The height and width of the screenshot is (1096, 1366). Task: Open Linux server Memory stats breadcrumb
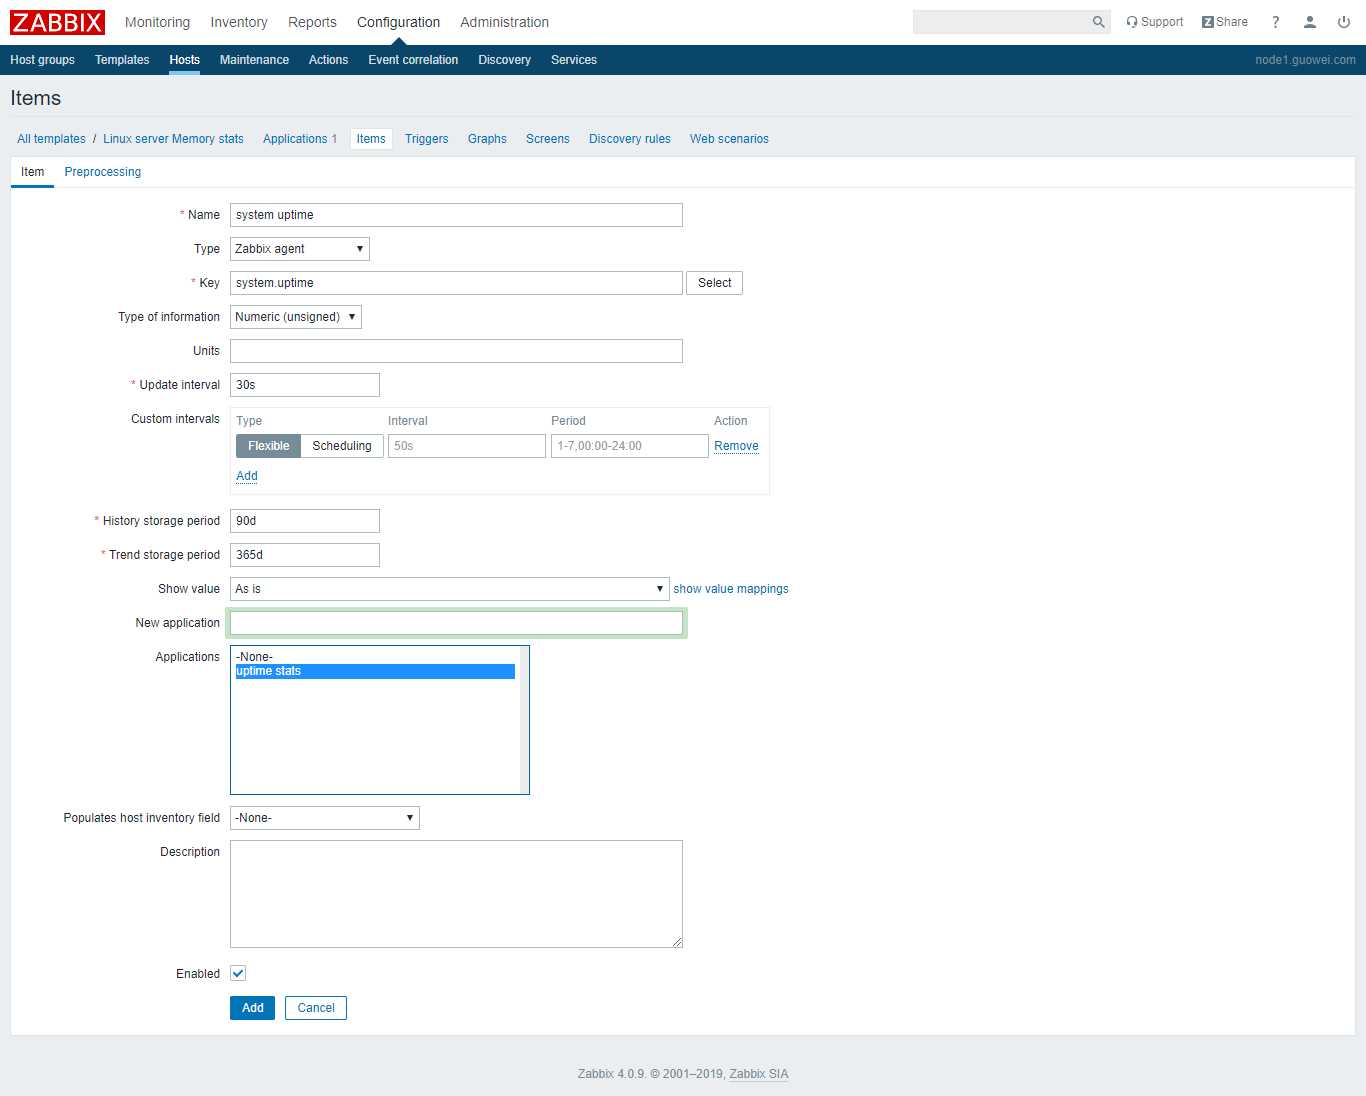pyautogui.click(x=173, y=139)
